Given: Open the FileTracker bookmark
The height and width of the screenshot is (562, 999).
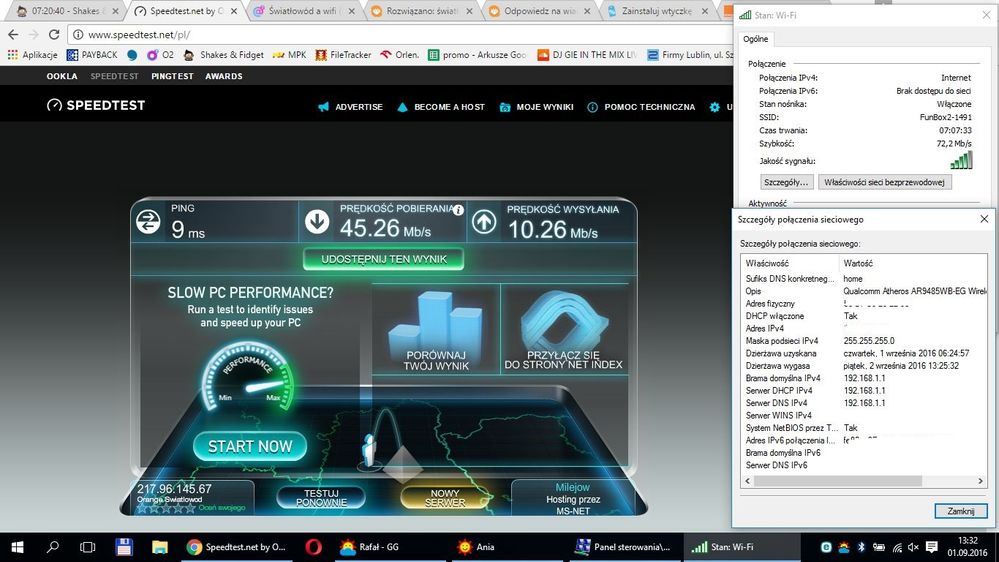Looking at the screenshot, I should [343, 55].
